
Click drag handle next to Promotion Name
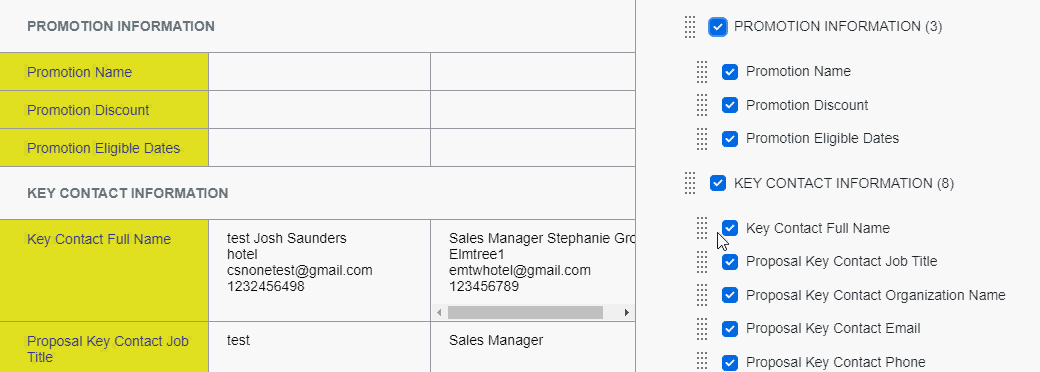point(702,72)
